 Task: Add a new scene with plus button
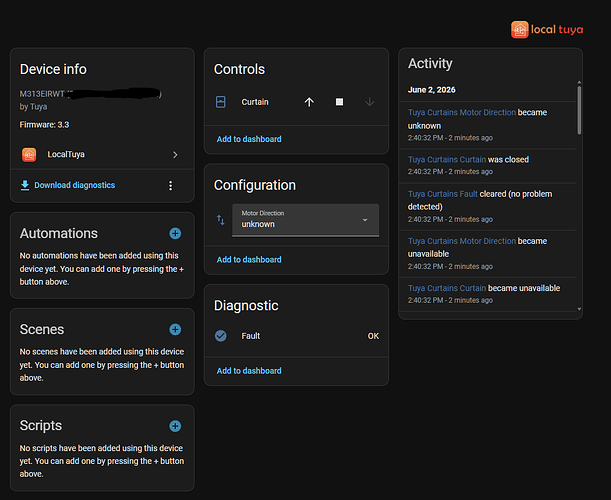coord(175,330)
